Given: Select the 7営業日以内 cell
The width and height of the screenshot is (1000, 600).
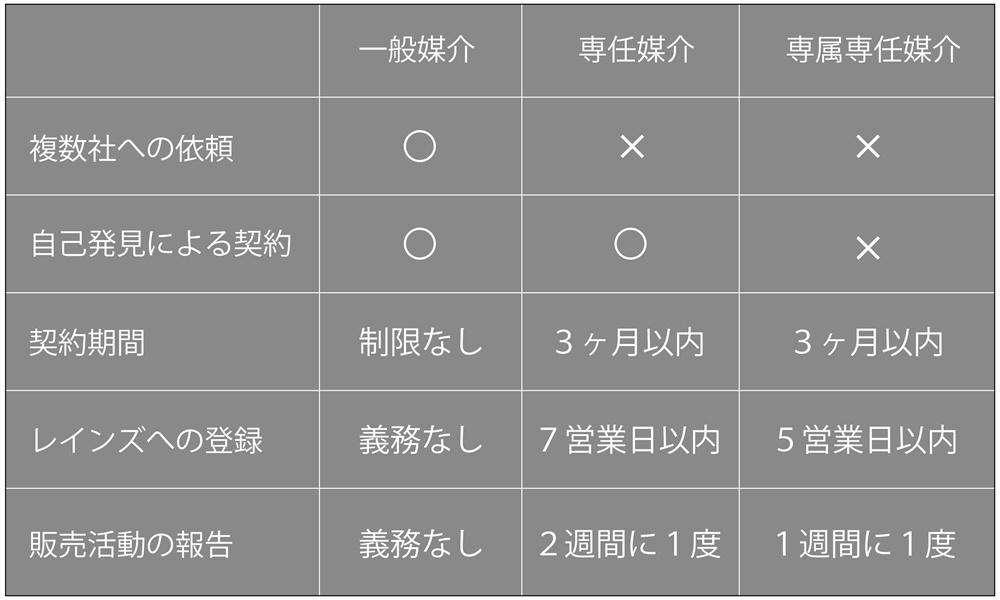Looking at the screenshot, I should tap(630, 441).
